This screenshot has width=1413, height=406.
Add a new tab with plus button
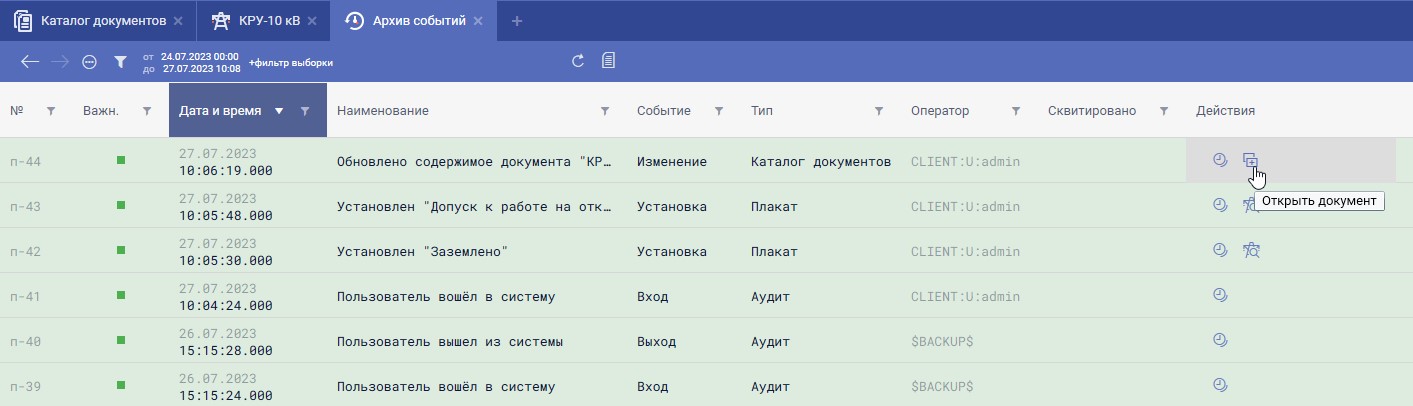click(517, 21)
